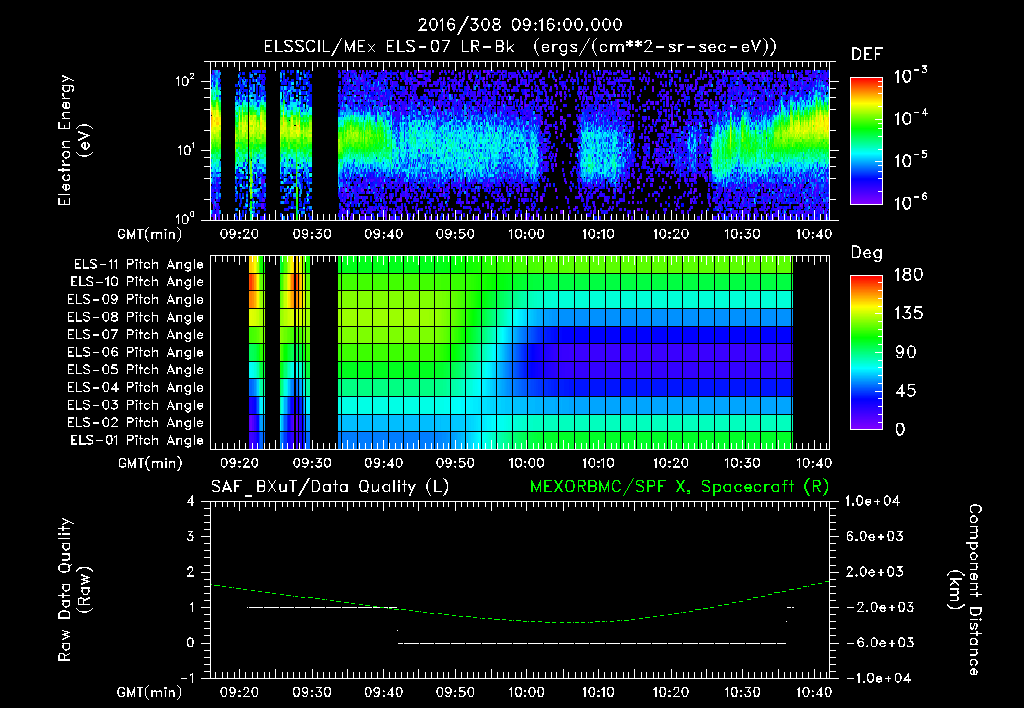
Task: Click 'GMT(min)' label under top panel
Action: (x=150, y=234)
